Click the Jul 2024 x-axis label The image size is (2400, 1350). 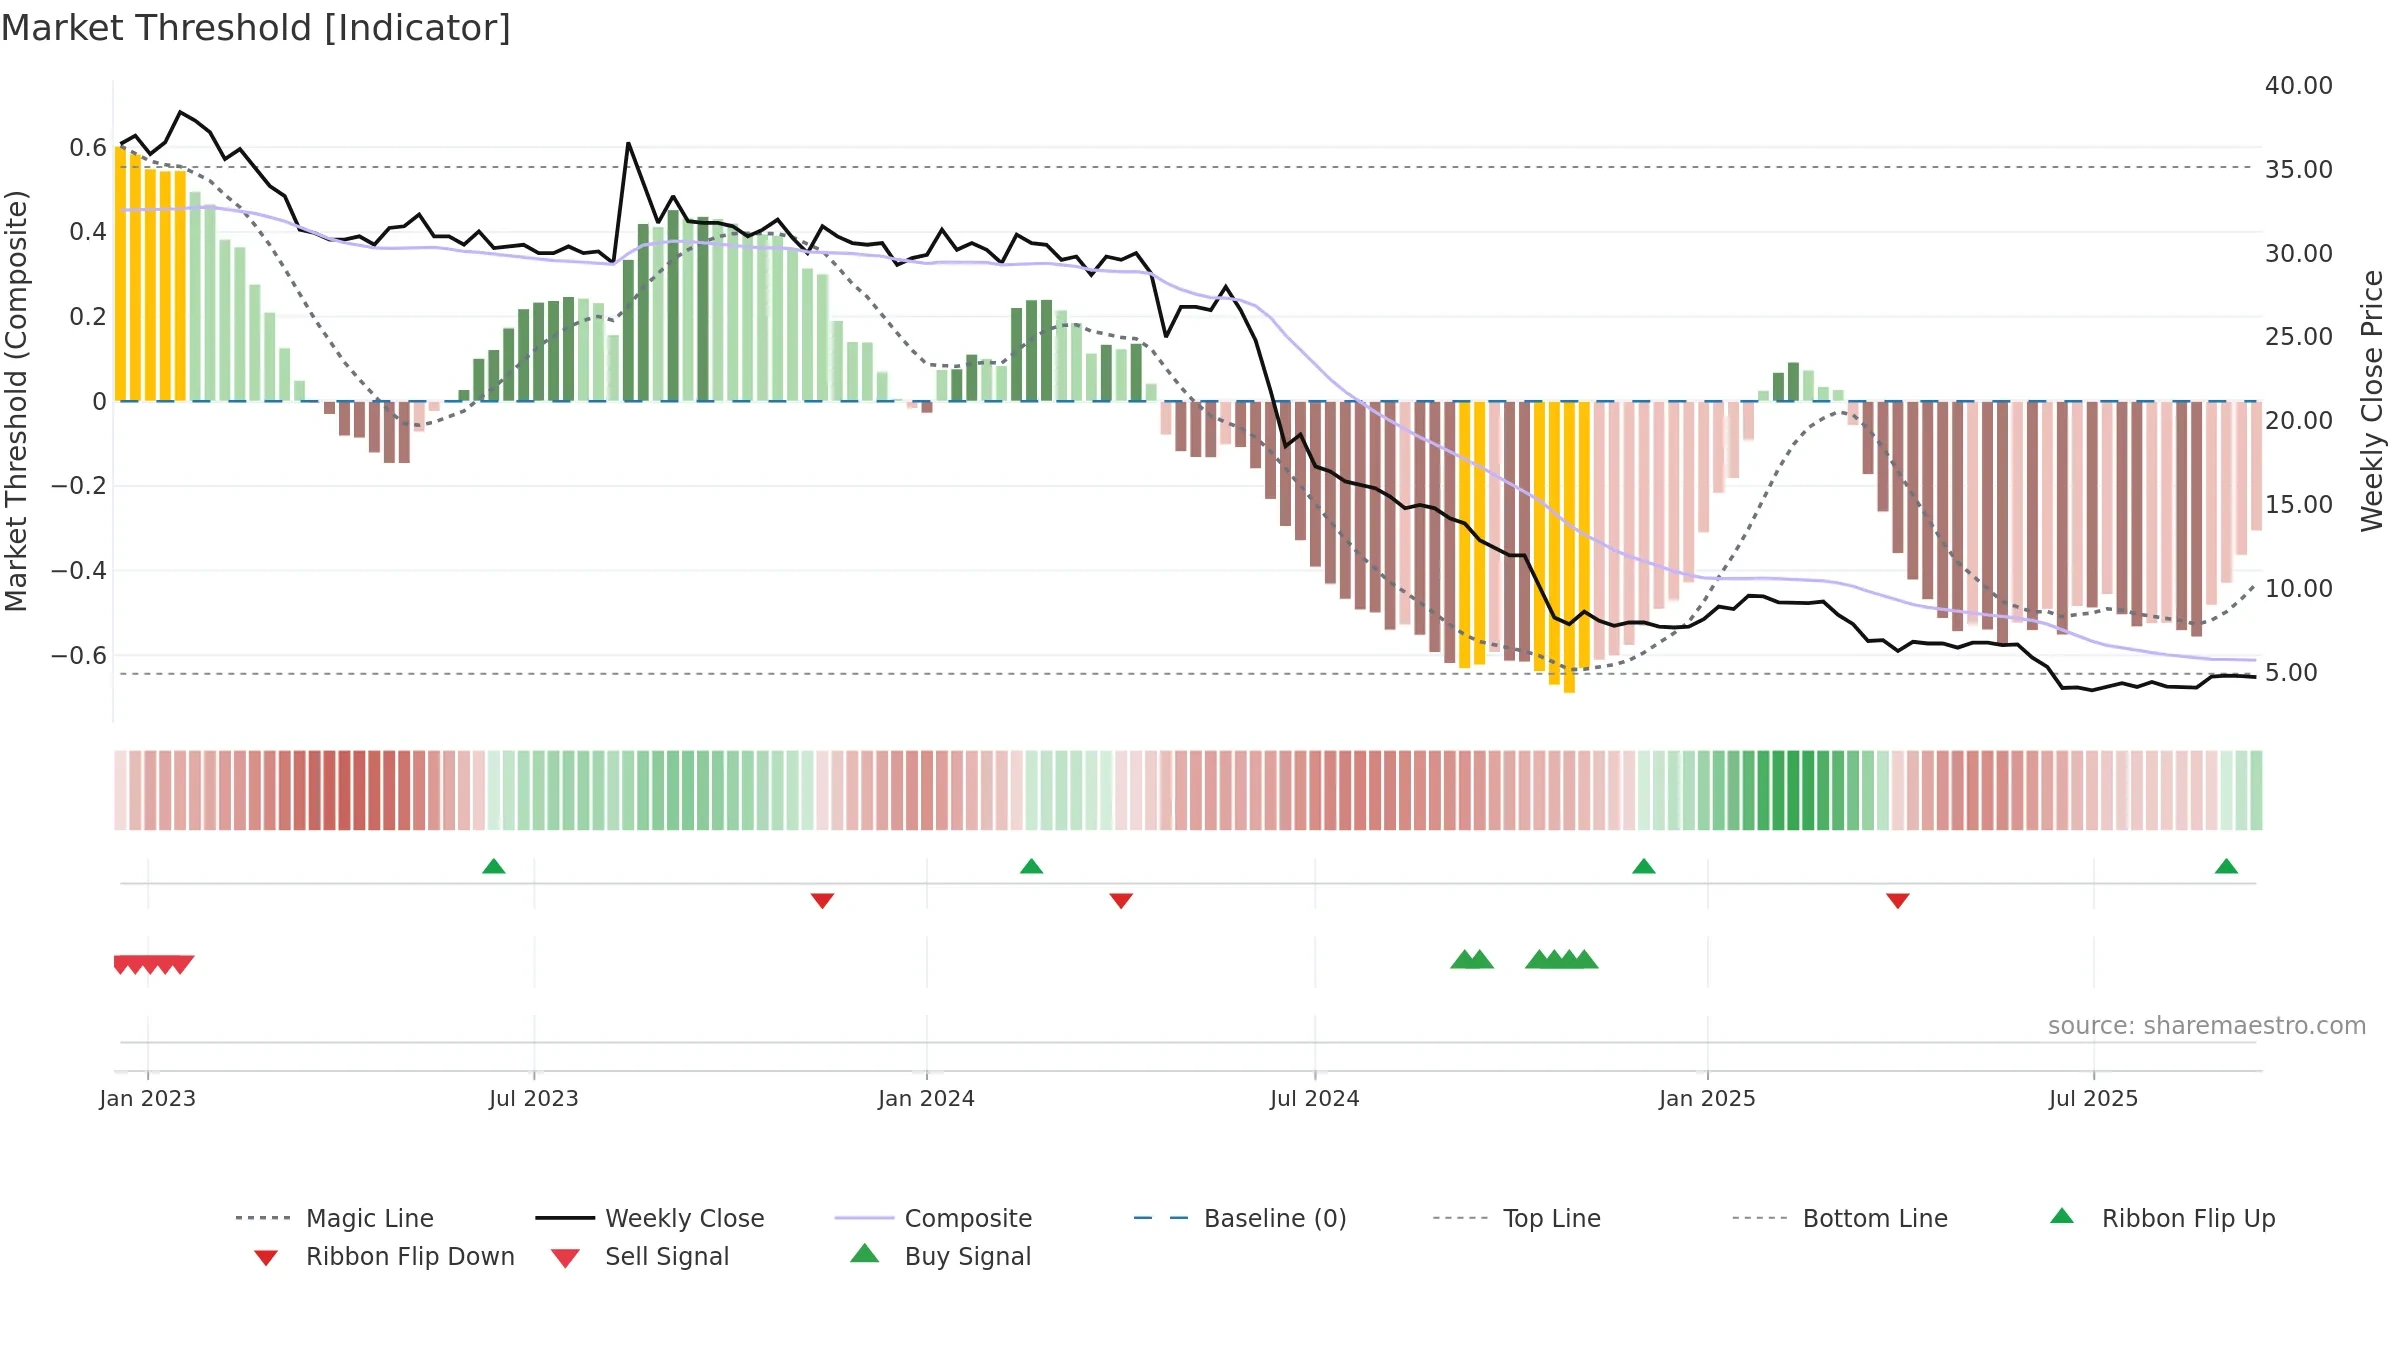click(x=1315, y=1098)
